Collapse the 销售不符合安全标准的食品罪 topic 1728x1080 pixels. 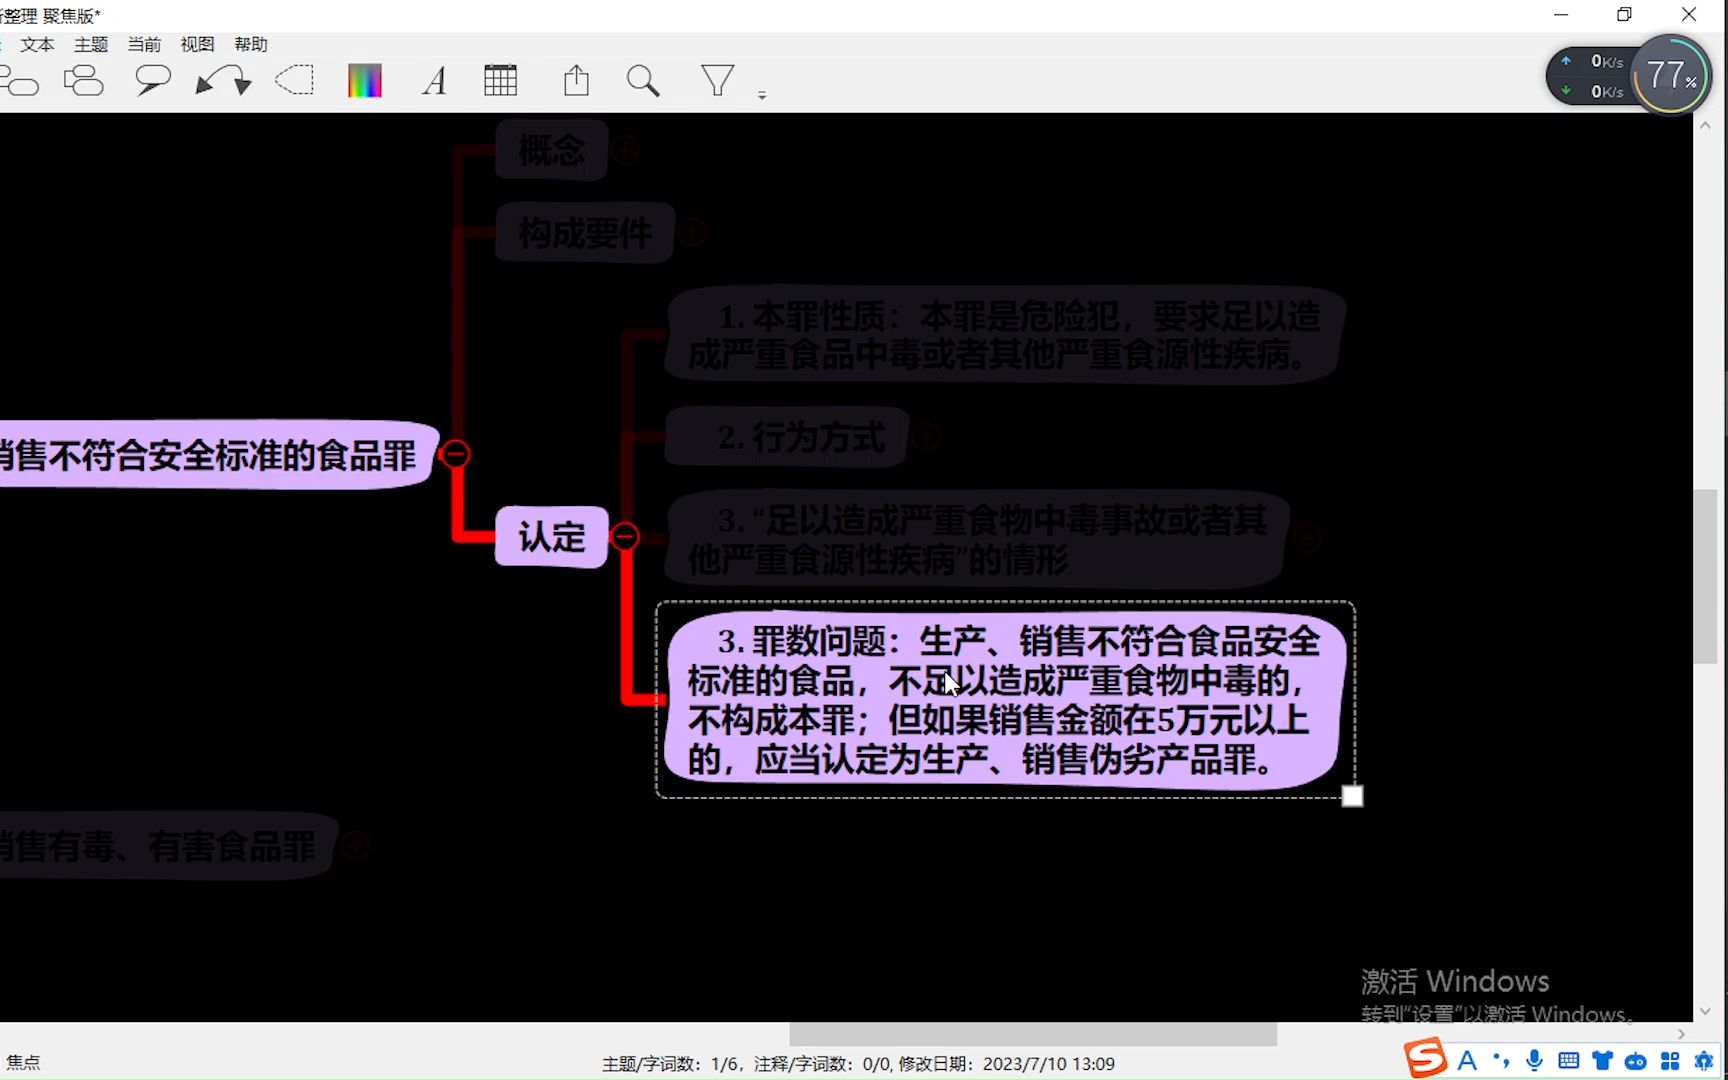pos(455,453)
